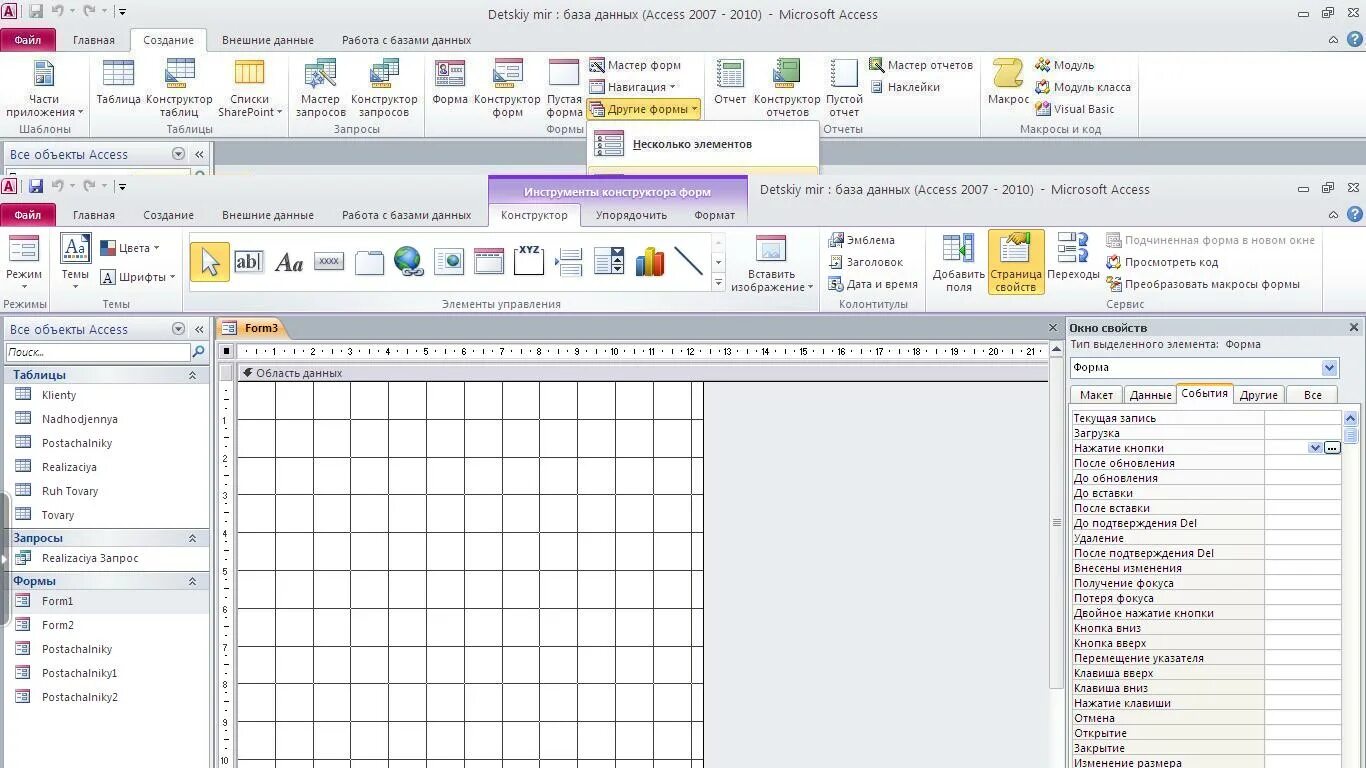This screenshot has height=768, width=1366.
Task: Open Списки SharePoint dropdown in back window
Action: pyautogui.click(x=250, y=88)
